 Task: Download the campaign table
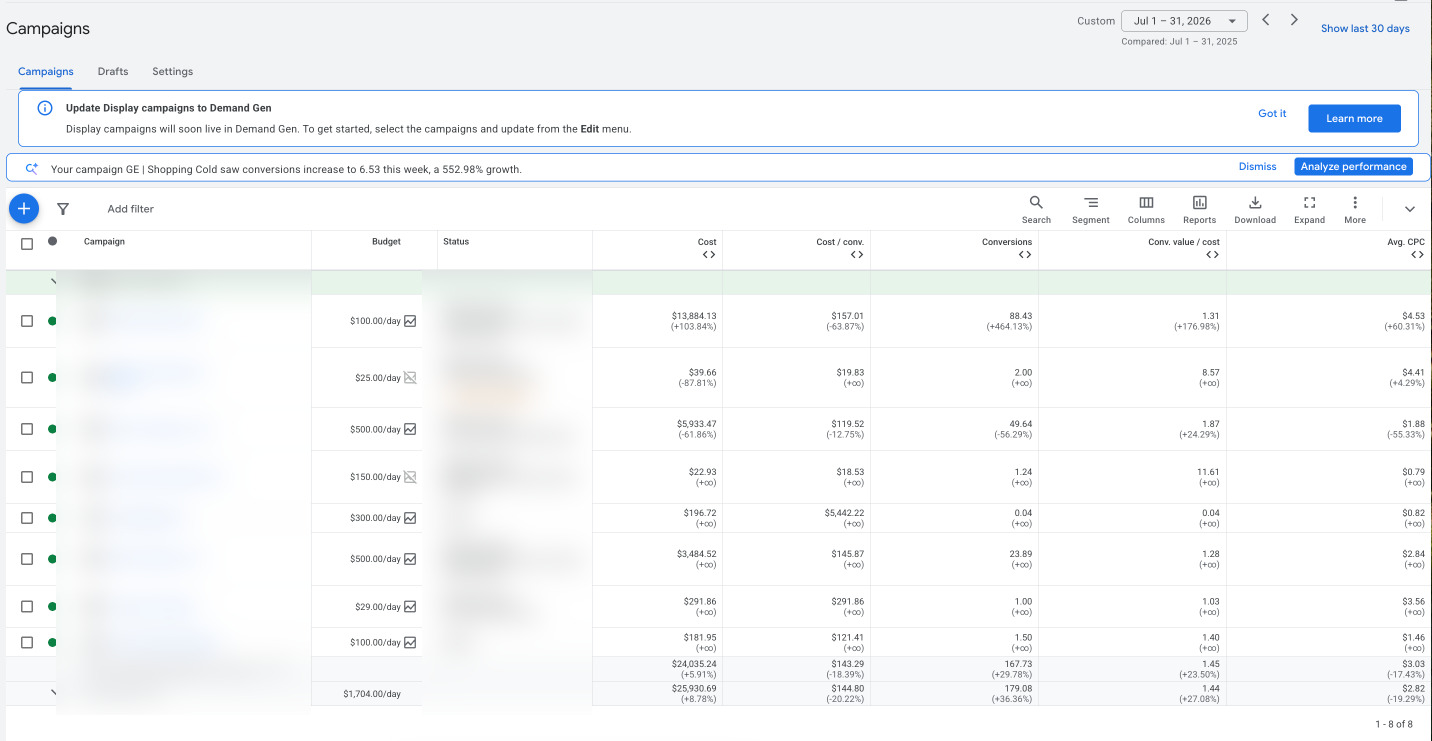1255,210
